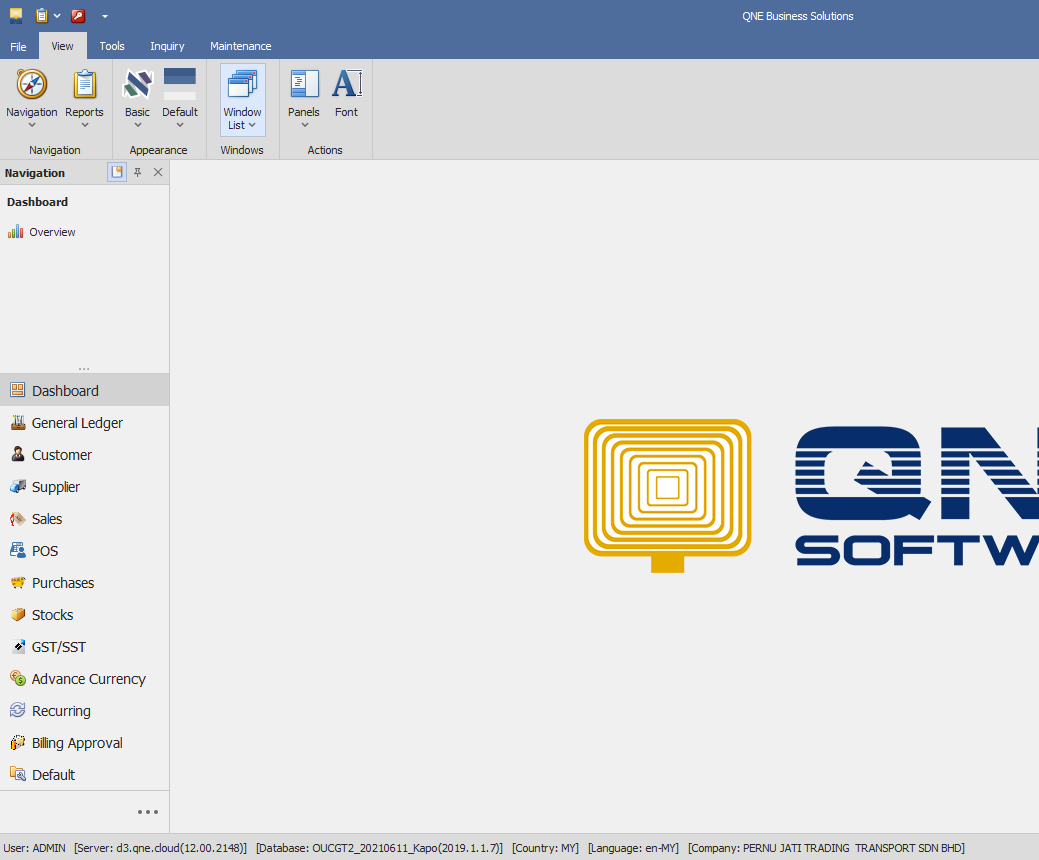Screen dimensions: 1039x860
Task: Click the Advance Currency label in navigation
Action: click(x=89, y=678)
